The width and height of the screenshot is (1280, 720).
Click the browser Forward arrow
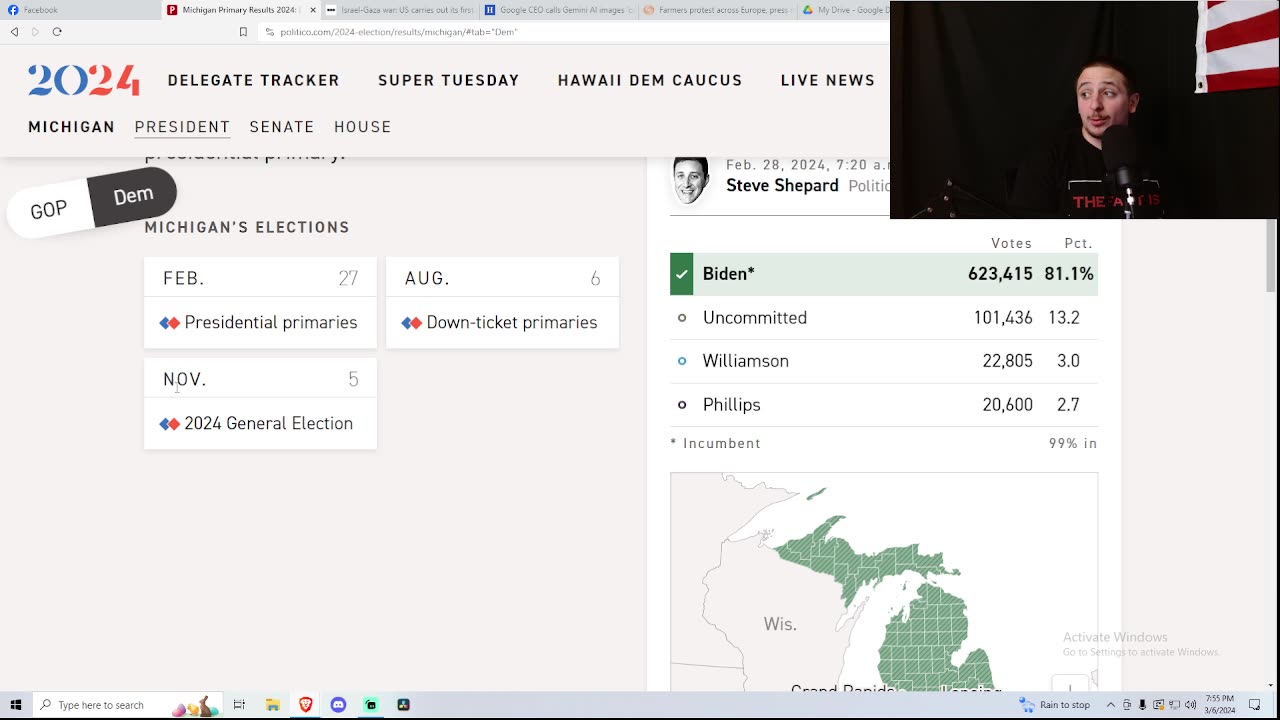tap(35, 32)
